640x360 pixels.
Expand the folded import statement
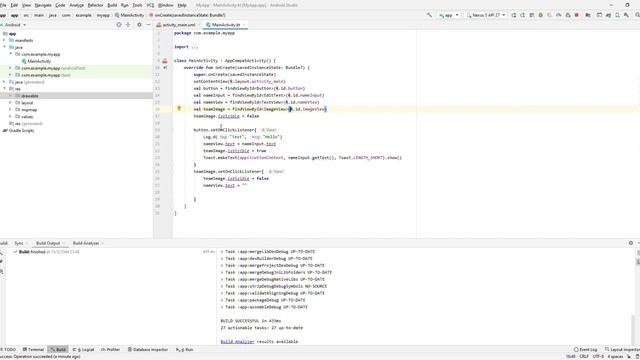195,47
